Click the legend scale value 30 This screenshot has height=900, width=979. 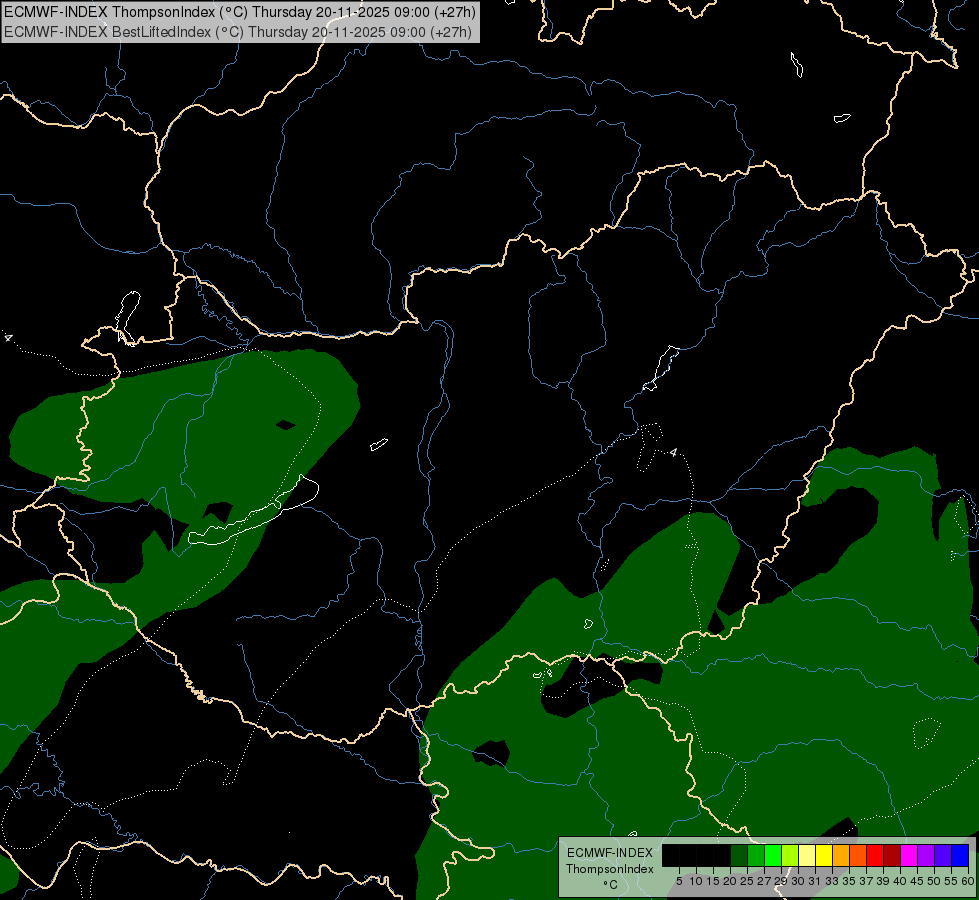[798, 881]
